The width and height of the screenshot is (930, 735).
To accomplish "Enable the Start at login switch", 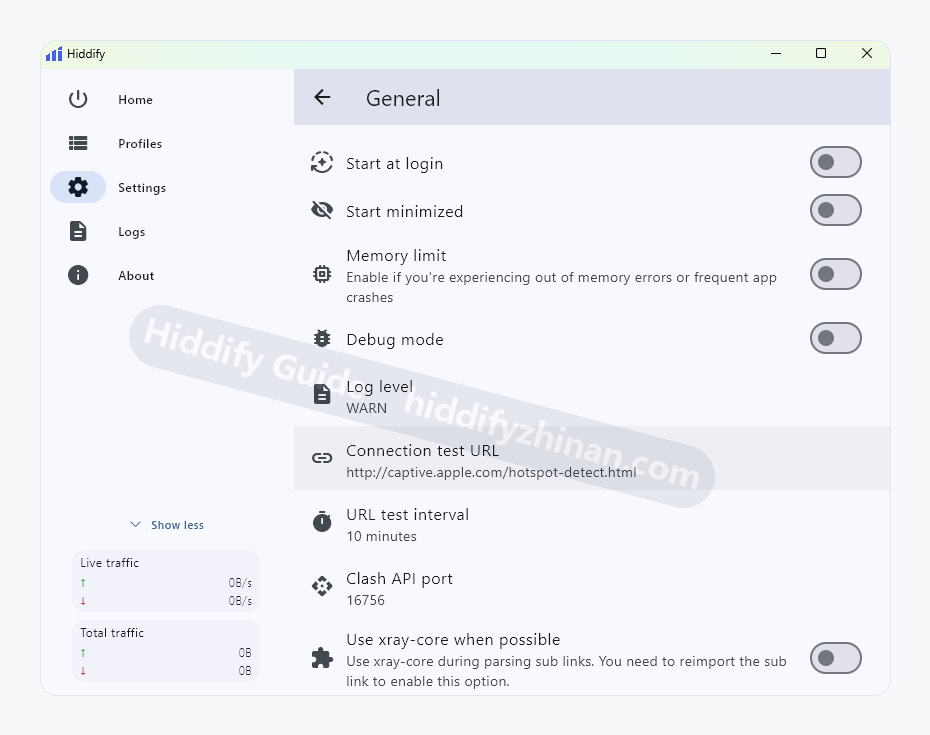I will click(836, 162).
